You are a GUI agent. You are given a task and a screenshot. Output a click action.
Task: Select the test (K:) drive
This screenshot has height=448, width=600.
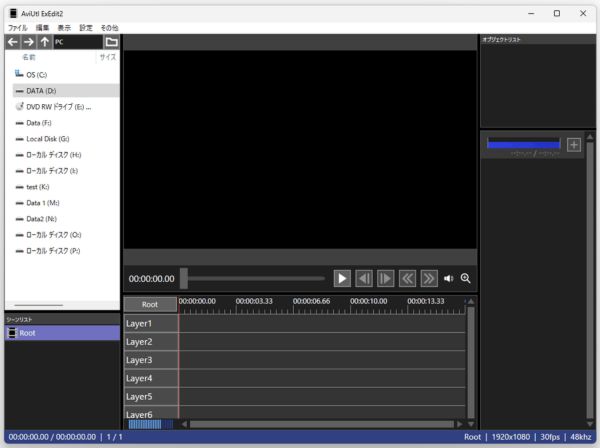tap(66, 187)
